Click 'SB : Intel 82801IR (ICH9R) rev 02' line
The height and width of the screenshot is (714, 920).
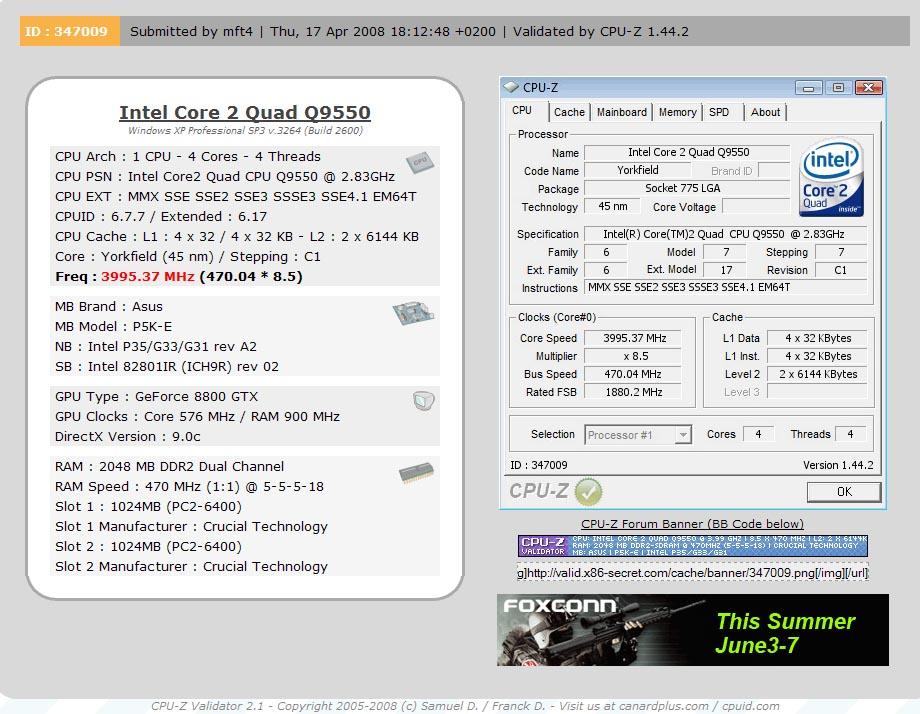(x=167, y=367)
